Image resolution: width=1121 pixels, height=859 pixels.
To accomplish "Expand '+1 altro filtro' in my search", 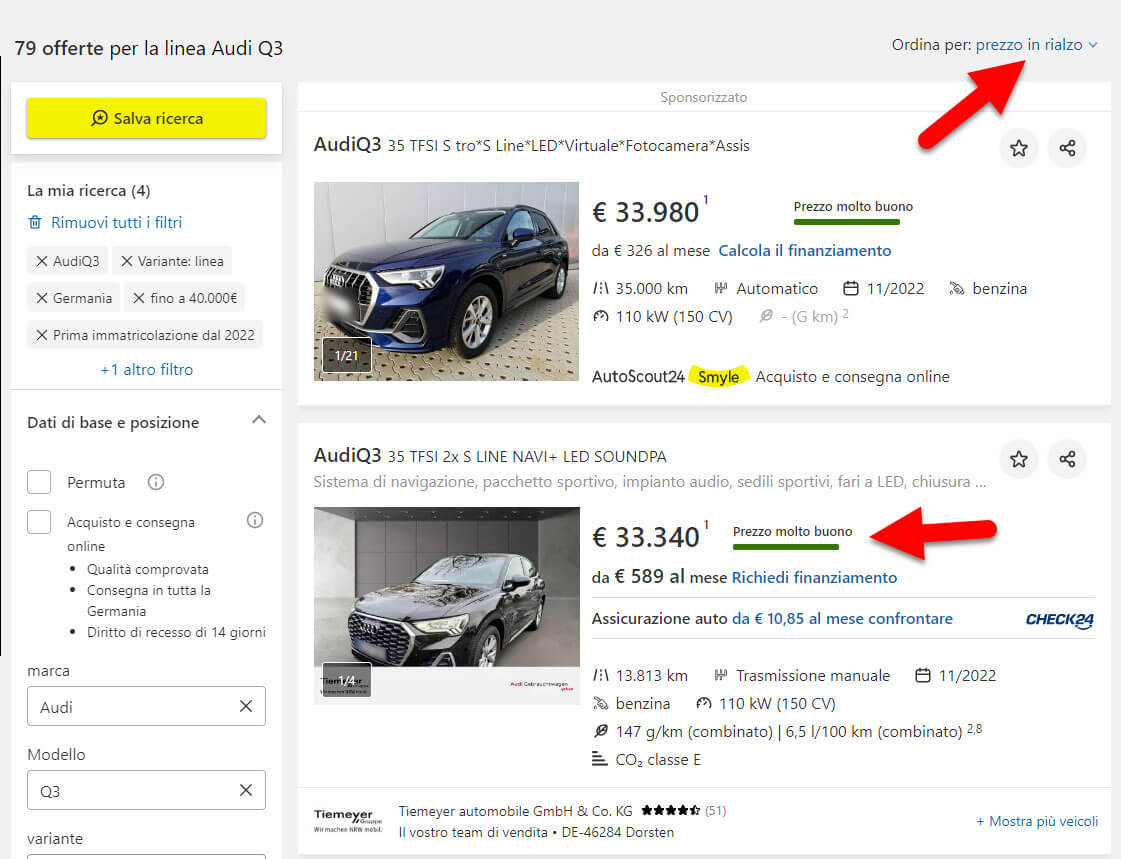I will click(x=146, y=369).
